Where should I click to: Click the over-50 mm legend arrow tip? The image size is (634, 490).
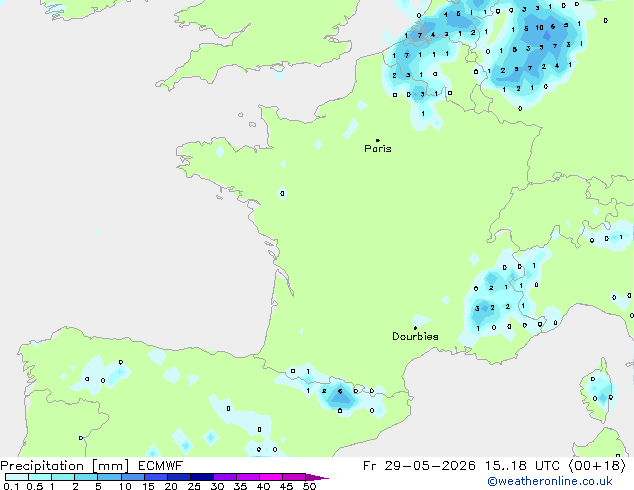point(317,477)
